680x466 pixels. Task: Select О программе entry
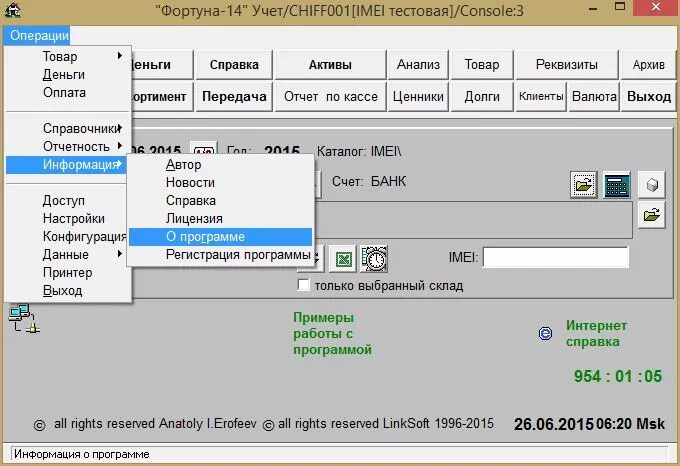[x=220, y=237]
